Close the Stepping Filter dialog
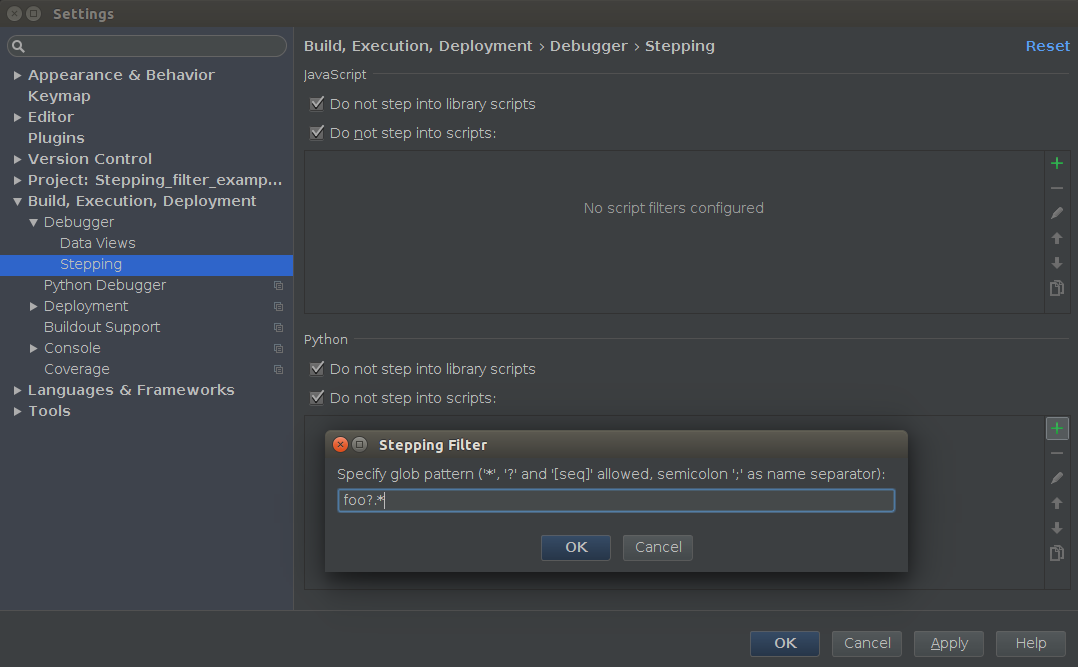The image size is (1078, 667). (x=340, y=444)
